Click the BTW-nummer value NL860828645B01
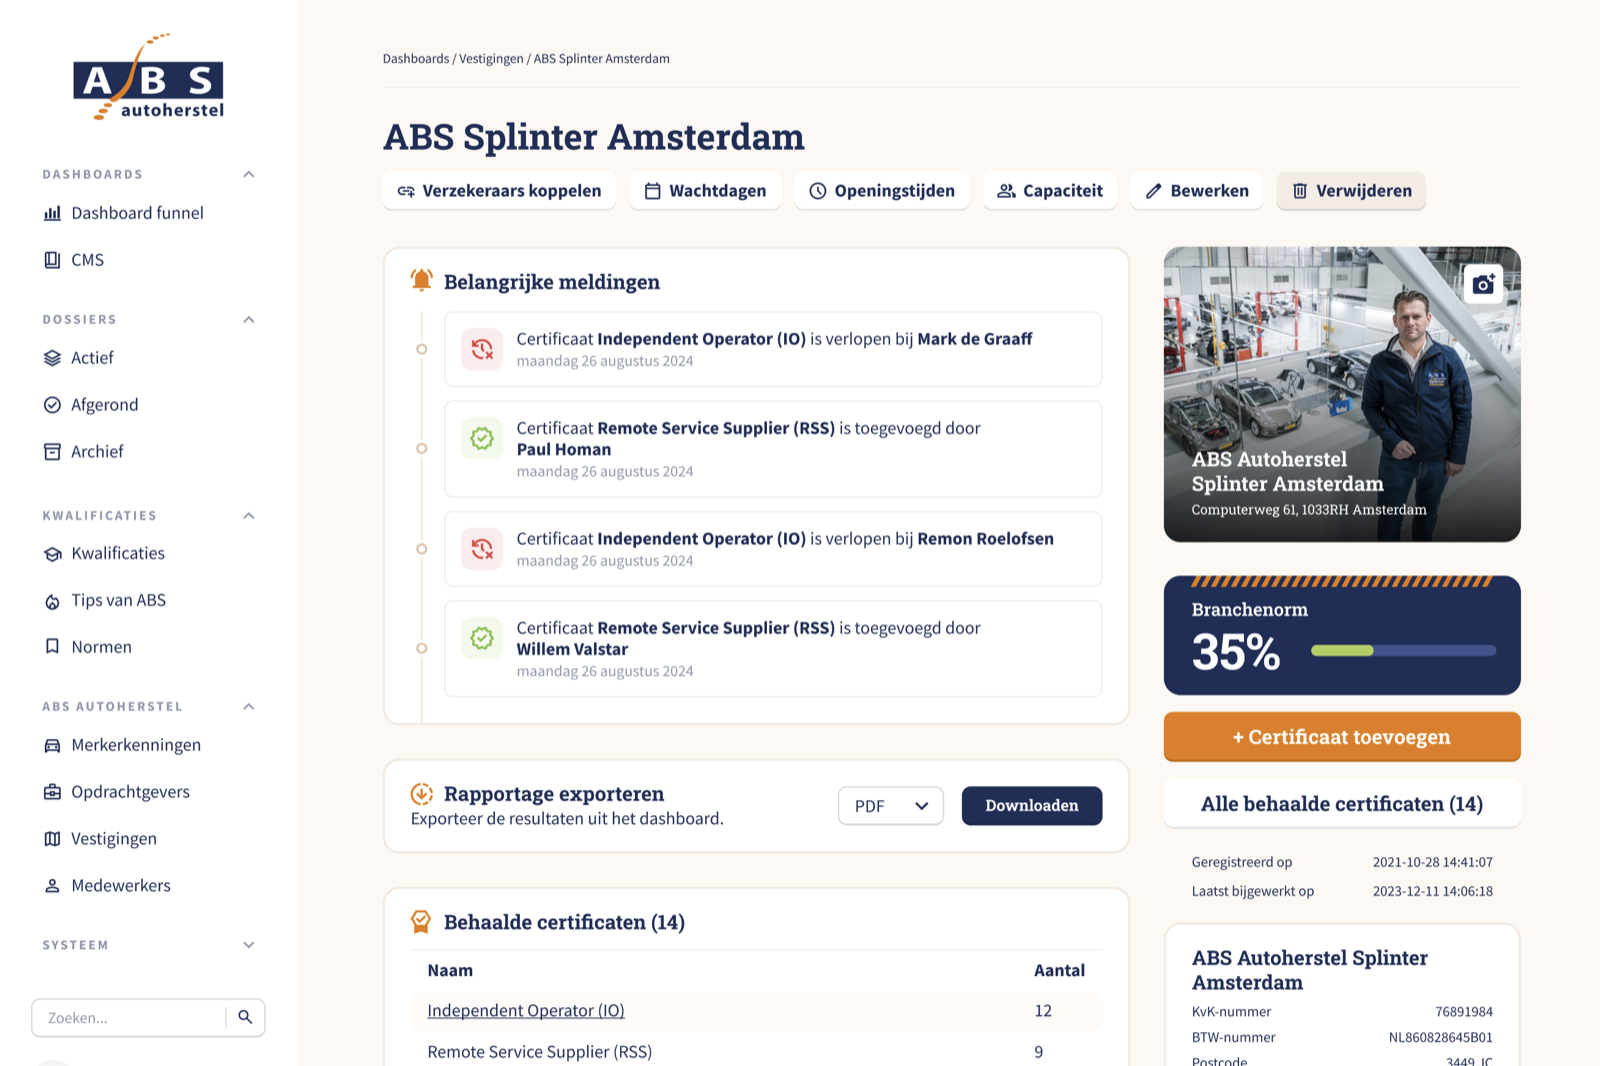 [1441, 1038]
